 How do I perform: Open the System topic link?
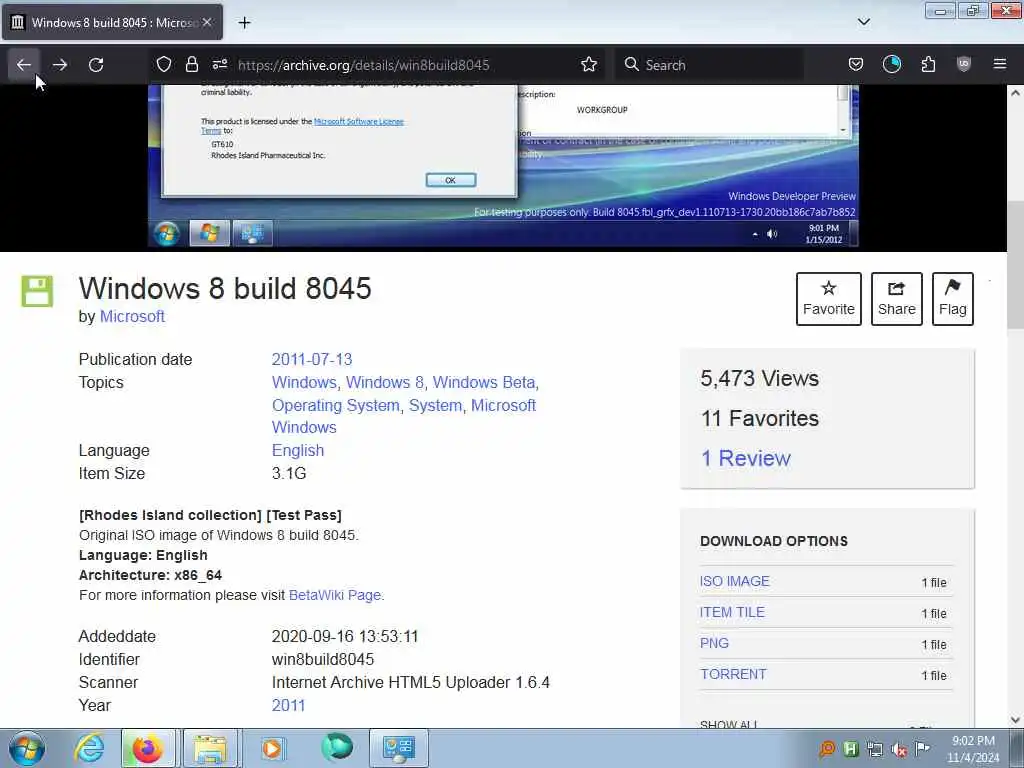(435, 405)
